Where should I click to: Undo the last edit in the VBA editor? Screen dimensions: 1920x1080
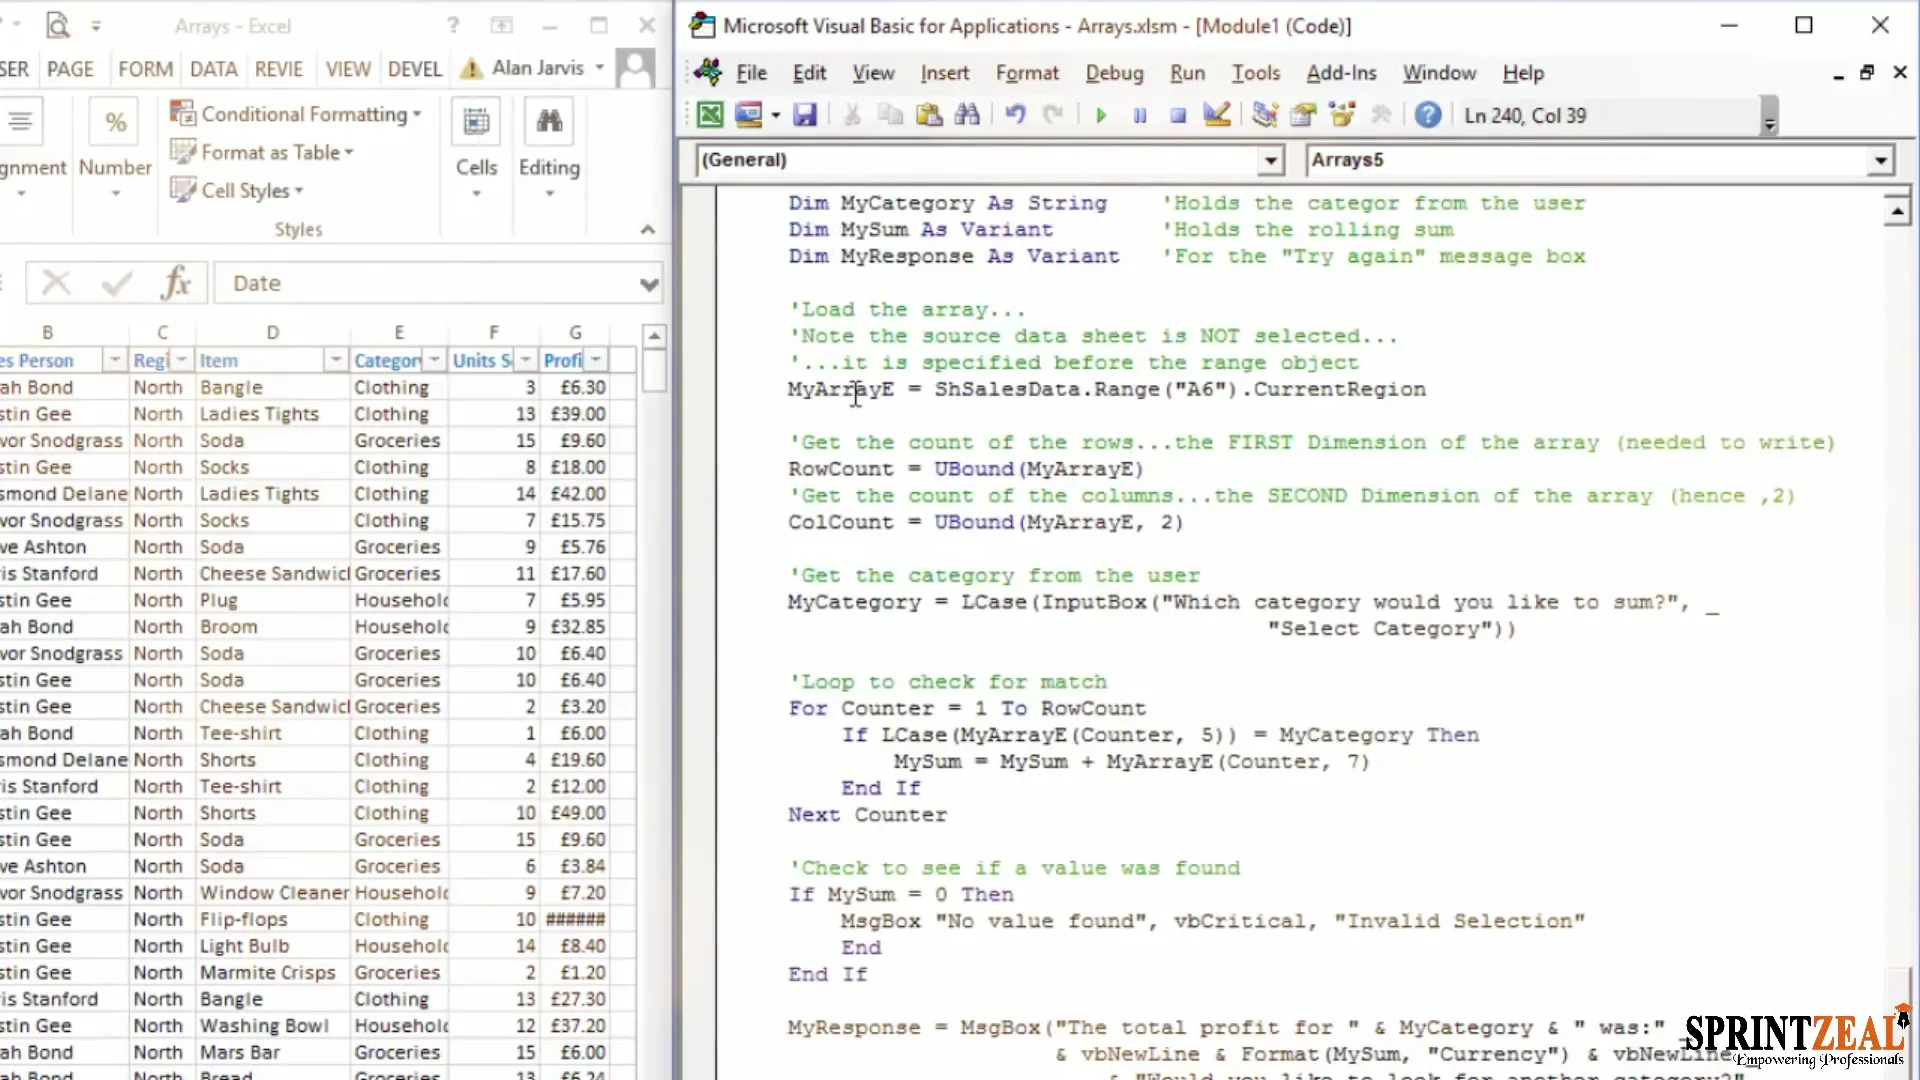point(1015,115)
